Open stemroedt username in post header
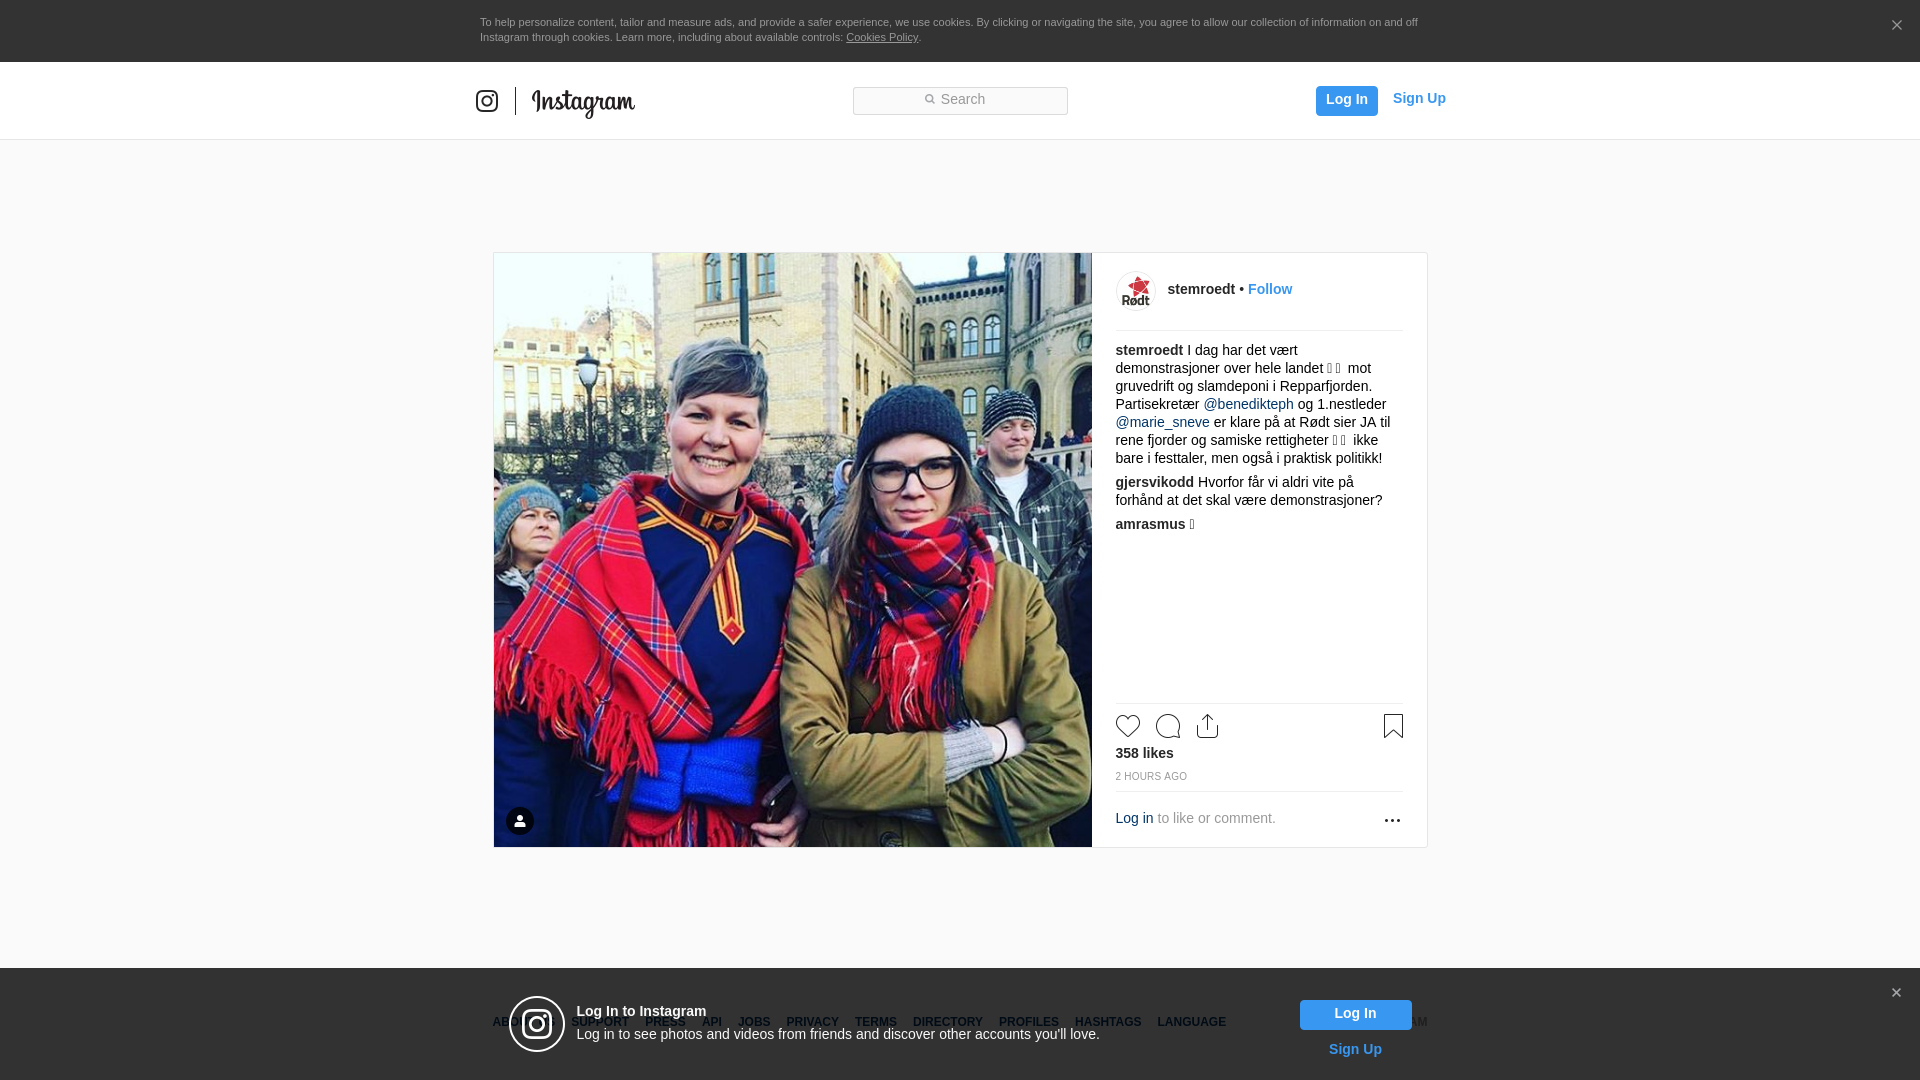Image resolution: width=1920 pixels, height=1080 pixels. tap(1201, 289)
